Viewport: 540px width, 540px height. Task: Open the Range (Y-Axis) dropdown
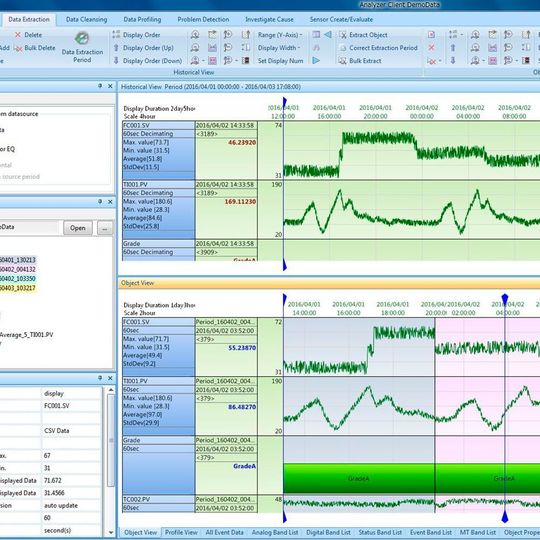point(280,35)
